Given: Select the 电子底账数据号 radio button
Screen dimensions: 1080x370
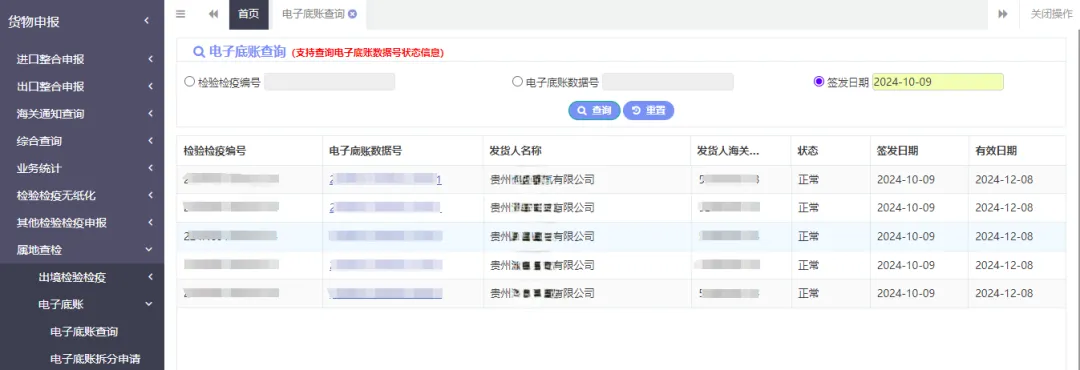Looking at the screenshot, I should click(x=517, y=81).
